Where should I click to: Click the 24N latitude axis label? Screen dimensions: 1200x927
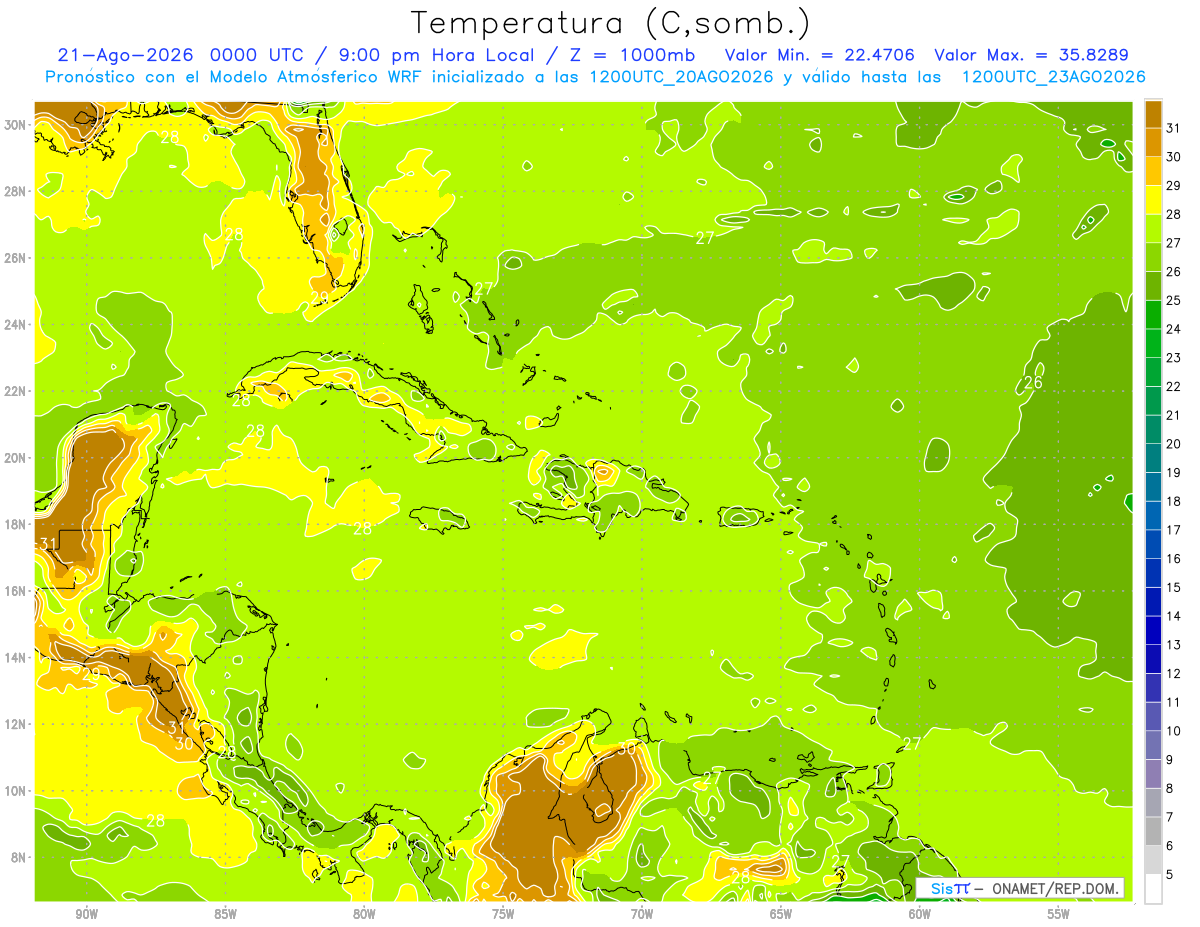click(15, 324)
